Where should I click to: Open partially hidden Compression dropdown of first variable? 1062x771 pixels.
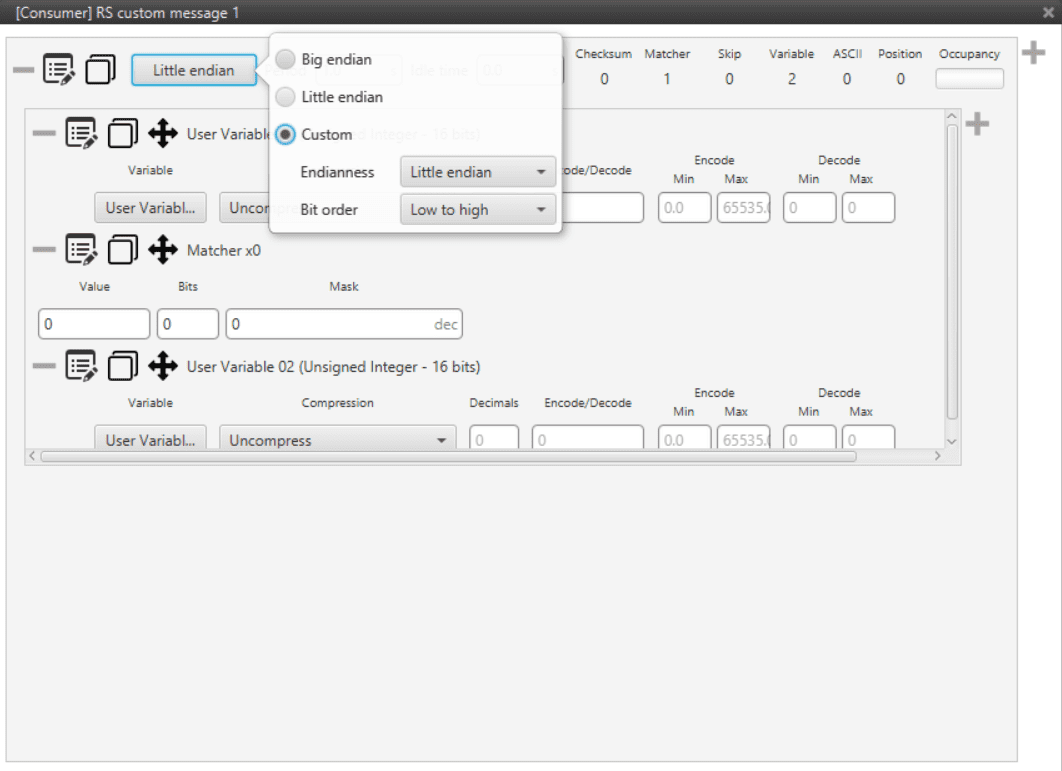[x=245, y=208]
